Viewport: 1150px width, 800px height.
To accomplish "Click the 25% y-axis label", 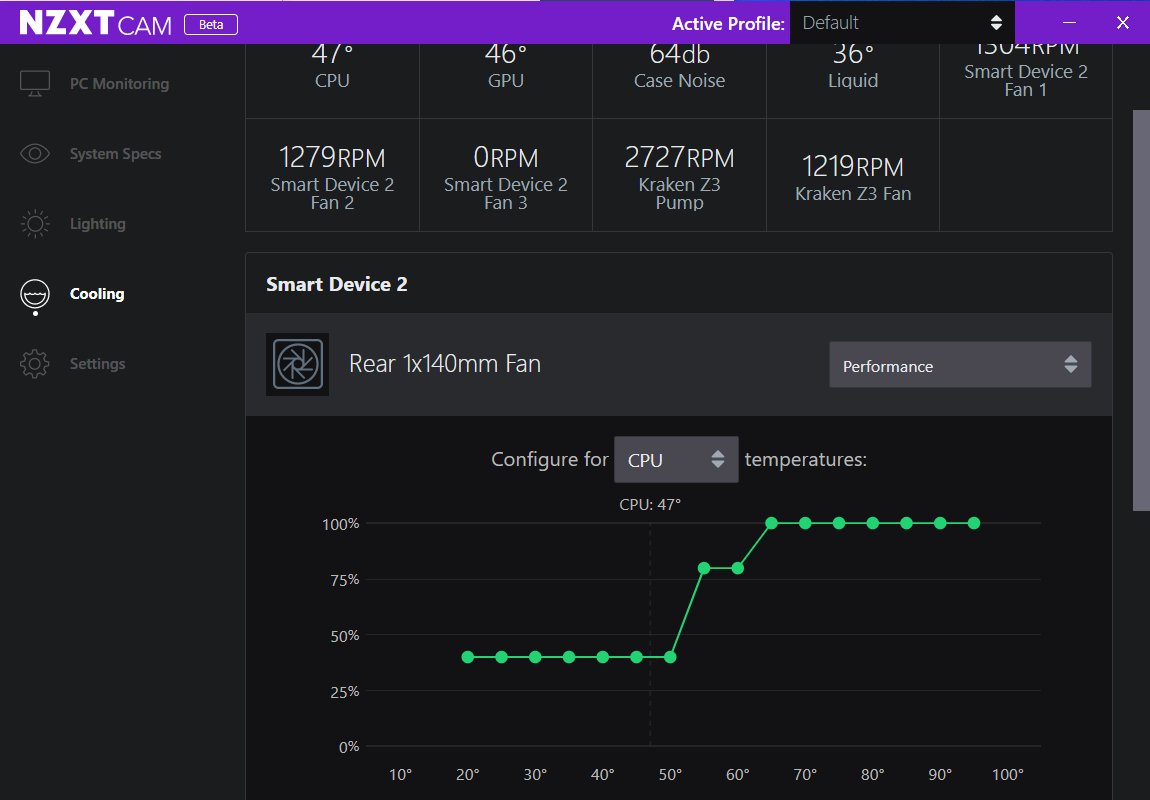I will click(x=344, y=691).
